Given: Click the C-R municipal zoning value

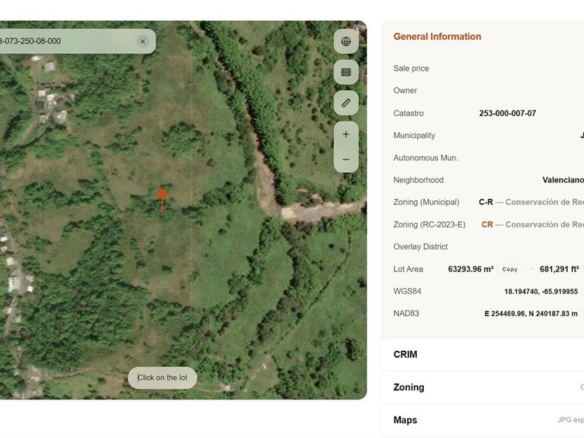Looking at the screenshot, I should click(x=486, y=202).
